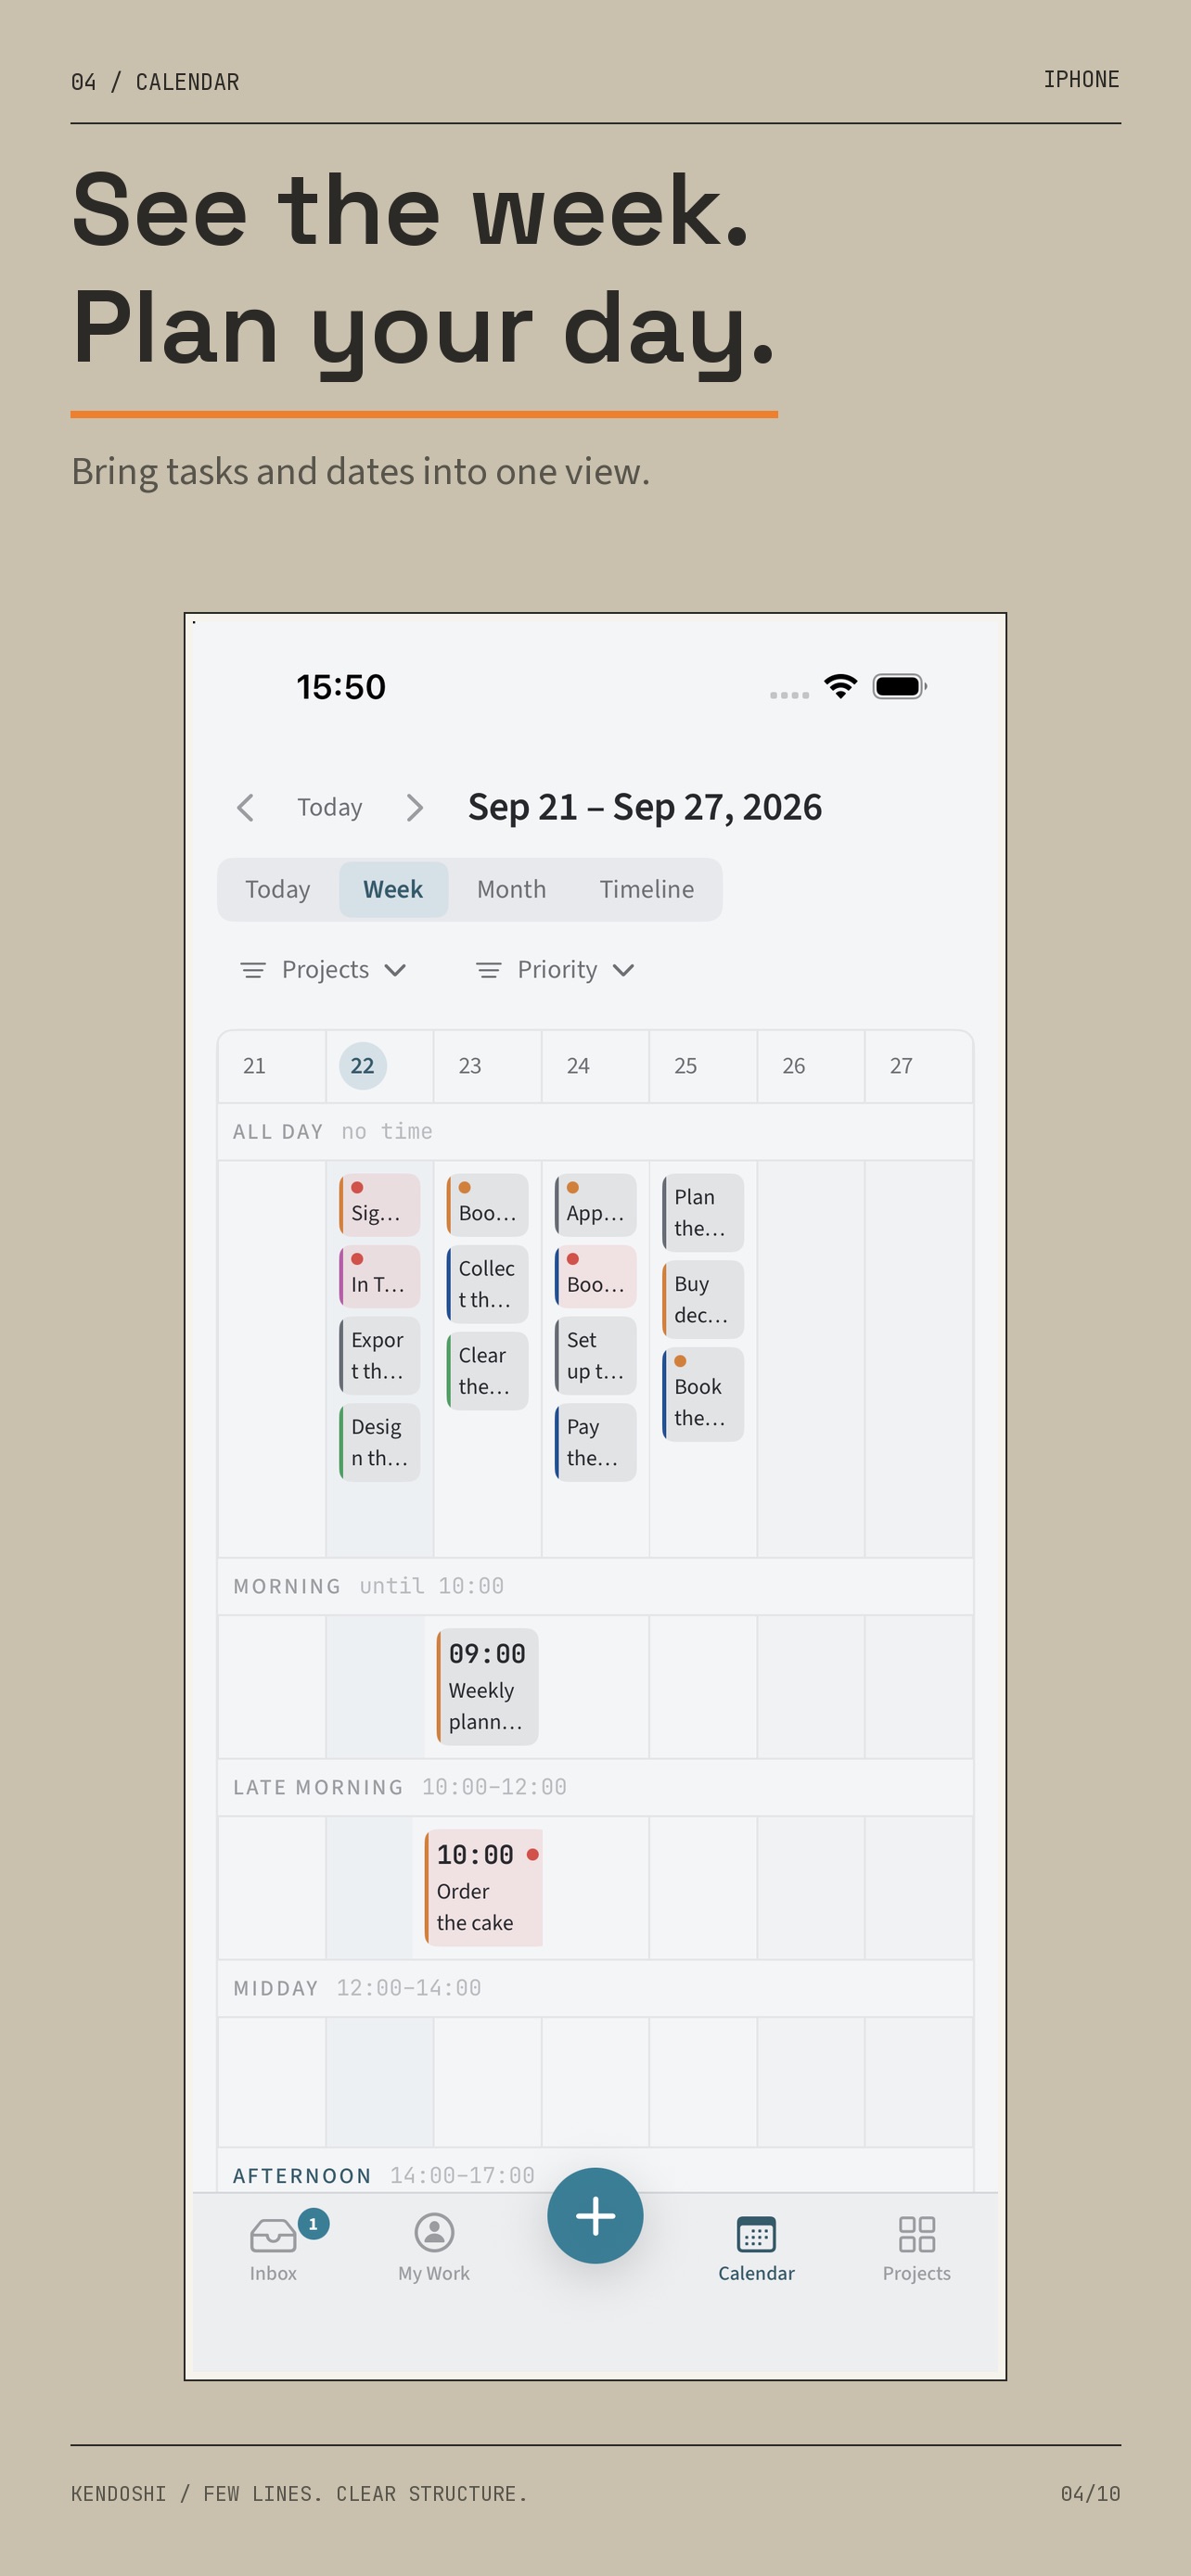Open the Inbox tab icon
This screenshot has width=1191, height=2576.
273,2234
